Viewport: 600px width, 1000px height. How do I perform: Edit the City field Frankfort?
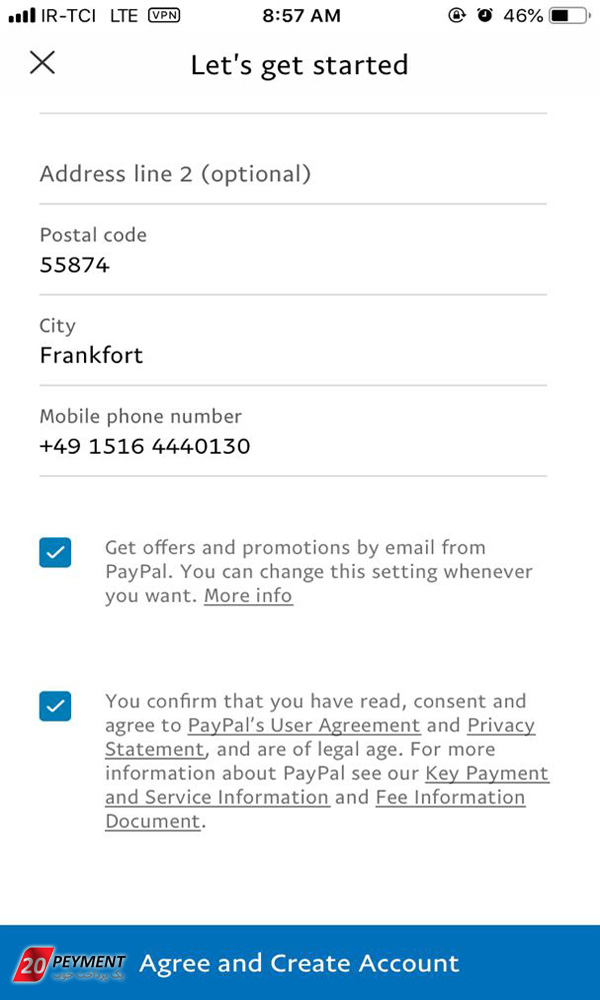click(293, 341)
